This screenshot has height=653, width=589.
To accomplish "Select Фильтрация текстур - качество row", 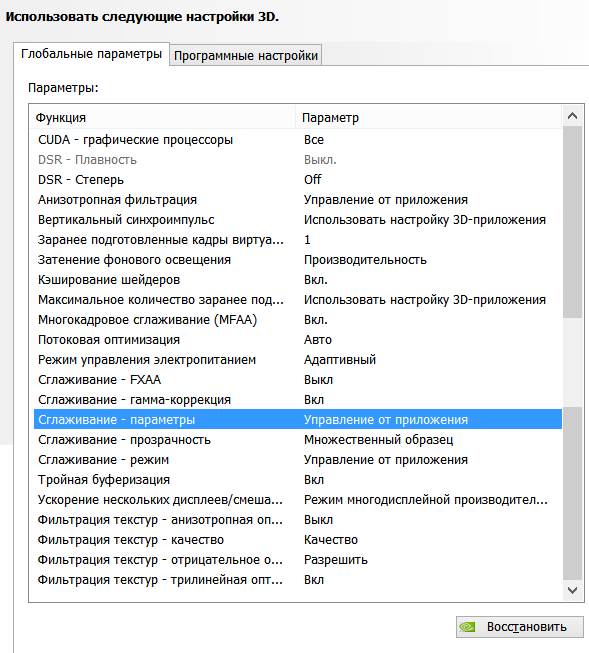I will [x=298, y=539].
